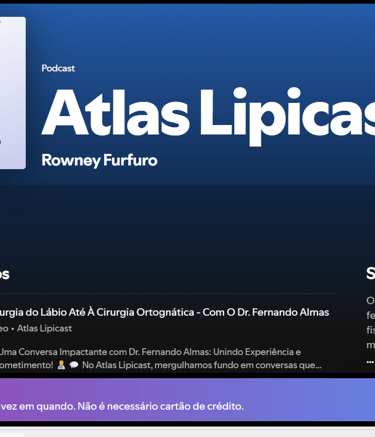Open the Dr. Fernando Almas episode title
375x437 pixels.
coord(164,312)
